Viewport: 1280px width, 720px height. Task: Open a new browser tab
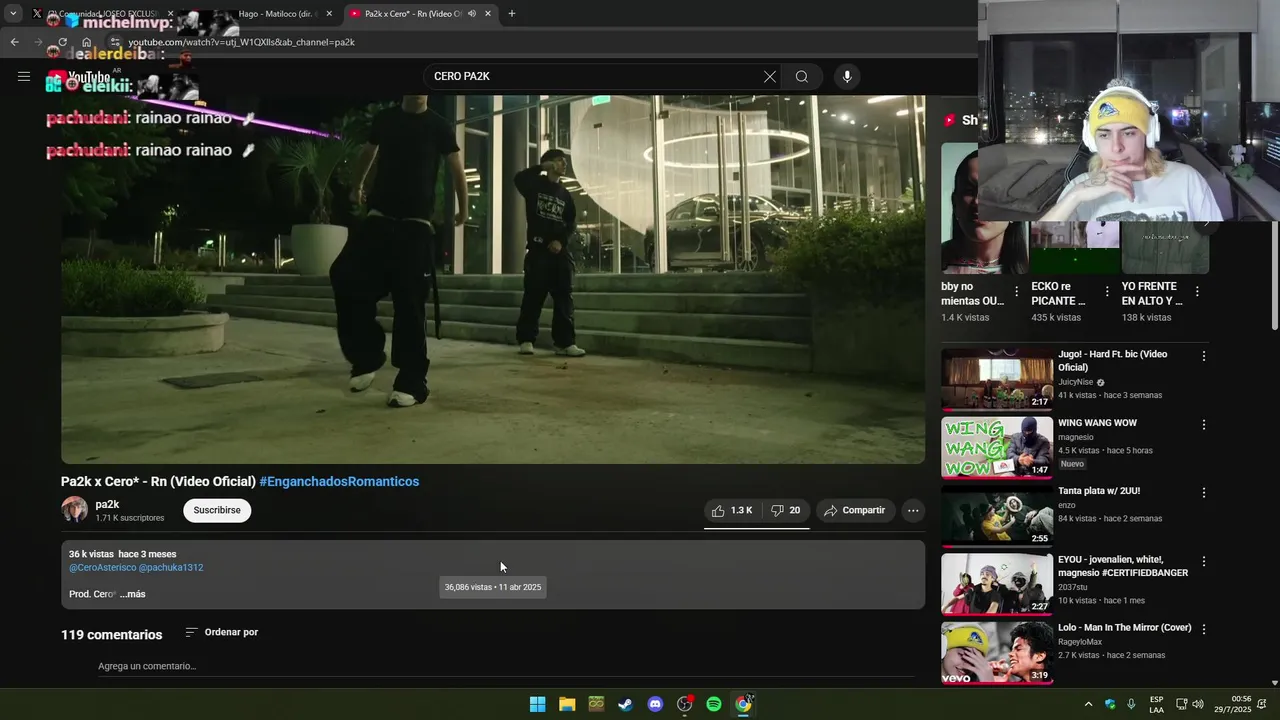pos(512,14)
